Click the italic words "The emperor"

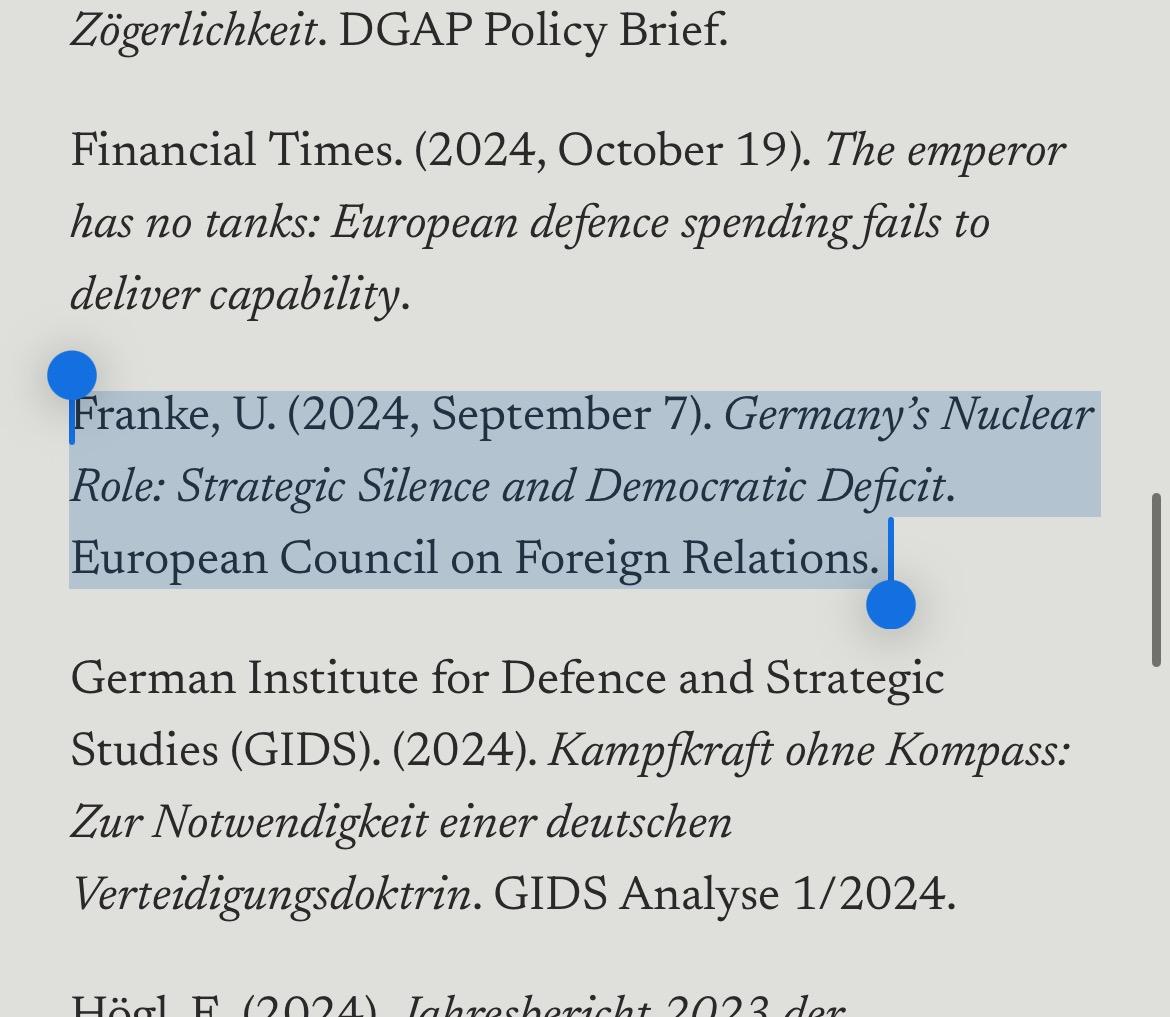945,152
